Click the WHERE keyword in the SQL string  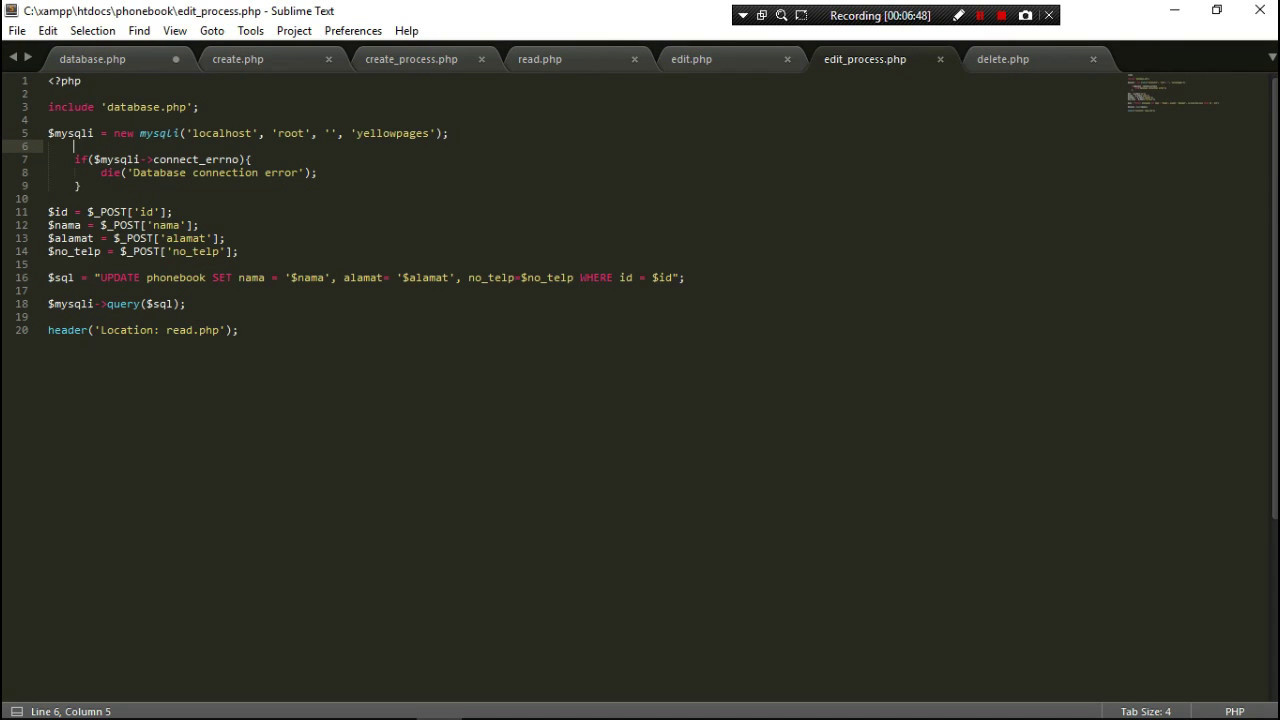(x=596, y=277)
